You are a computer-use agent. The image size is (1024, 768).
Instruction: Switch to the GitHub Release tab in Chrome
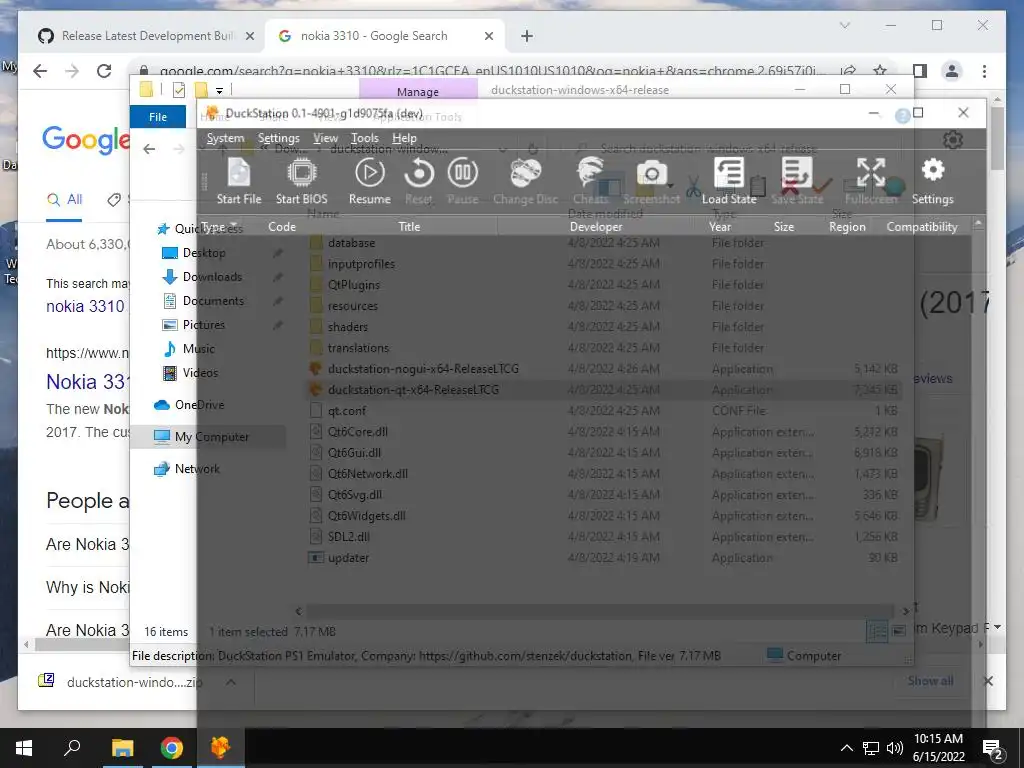pyautogui.click(x=146, y=36)
